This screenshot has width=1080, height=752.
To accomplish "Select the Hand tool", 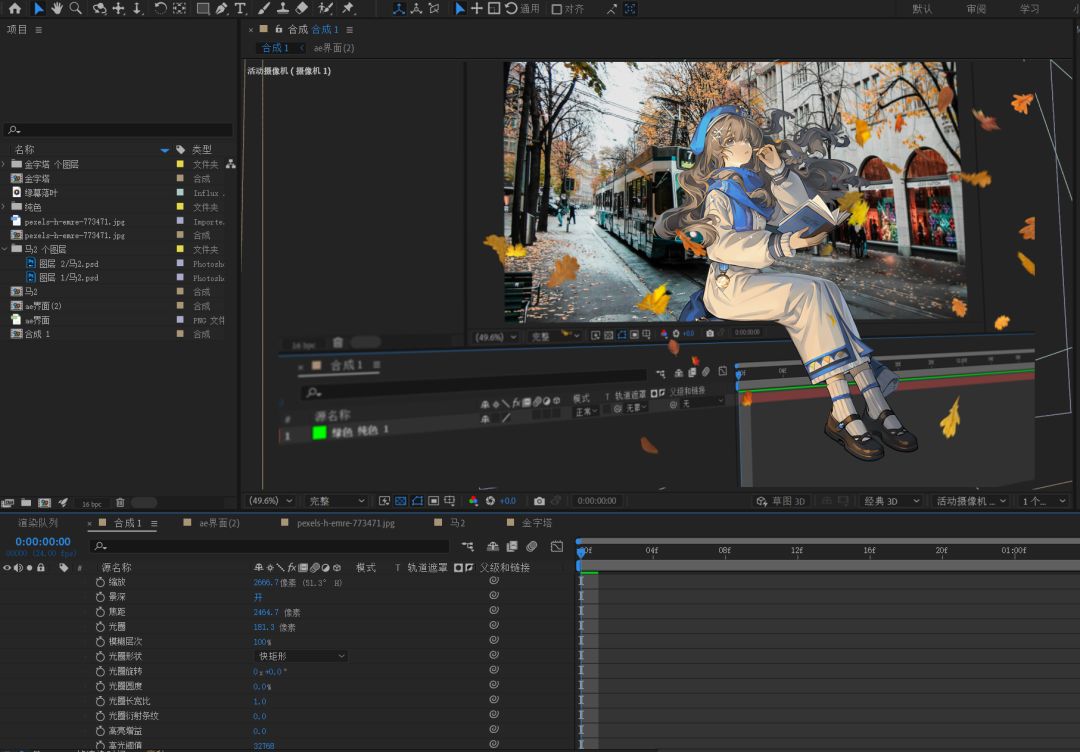I will pyautogui.click(x=57, y=8).
